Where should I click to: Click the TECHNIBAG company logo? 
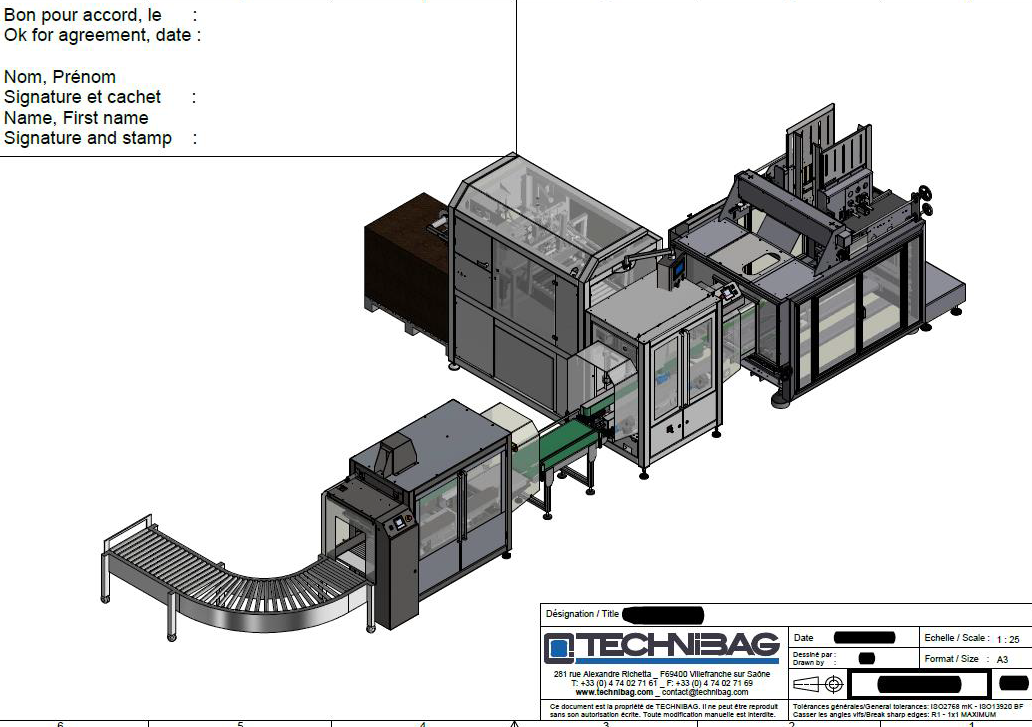tap(661, 648)
